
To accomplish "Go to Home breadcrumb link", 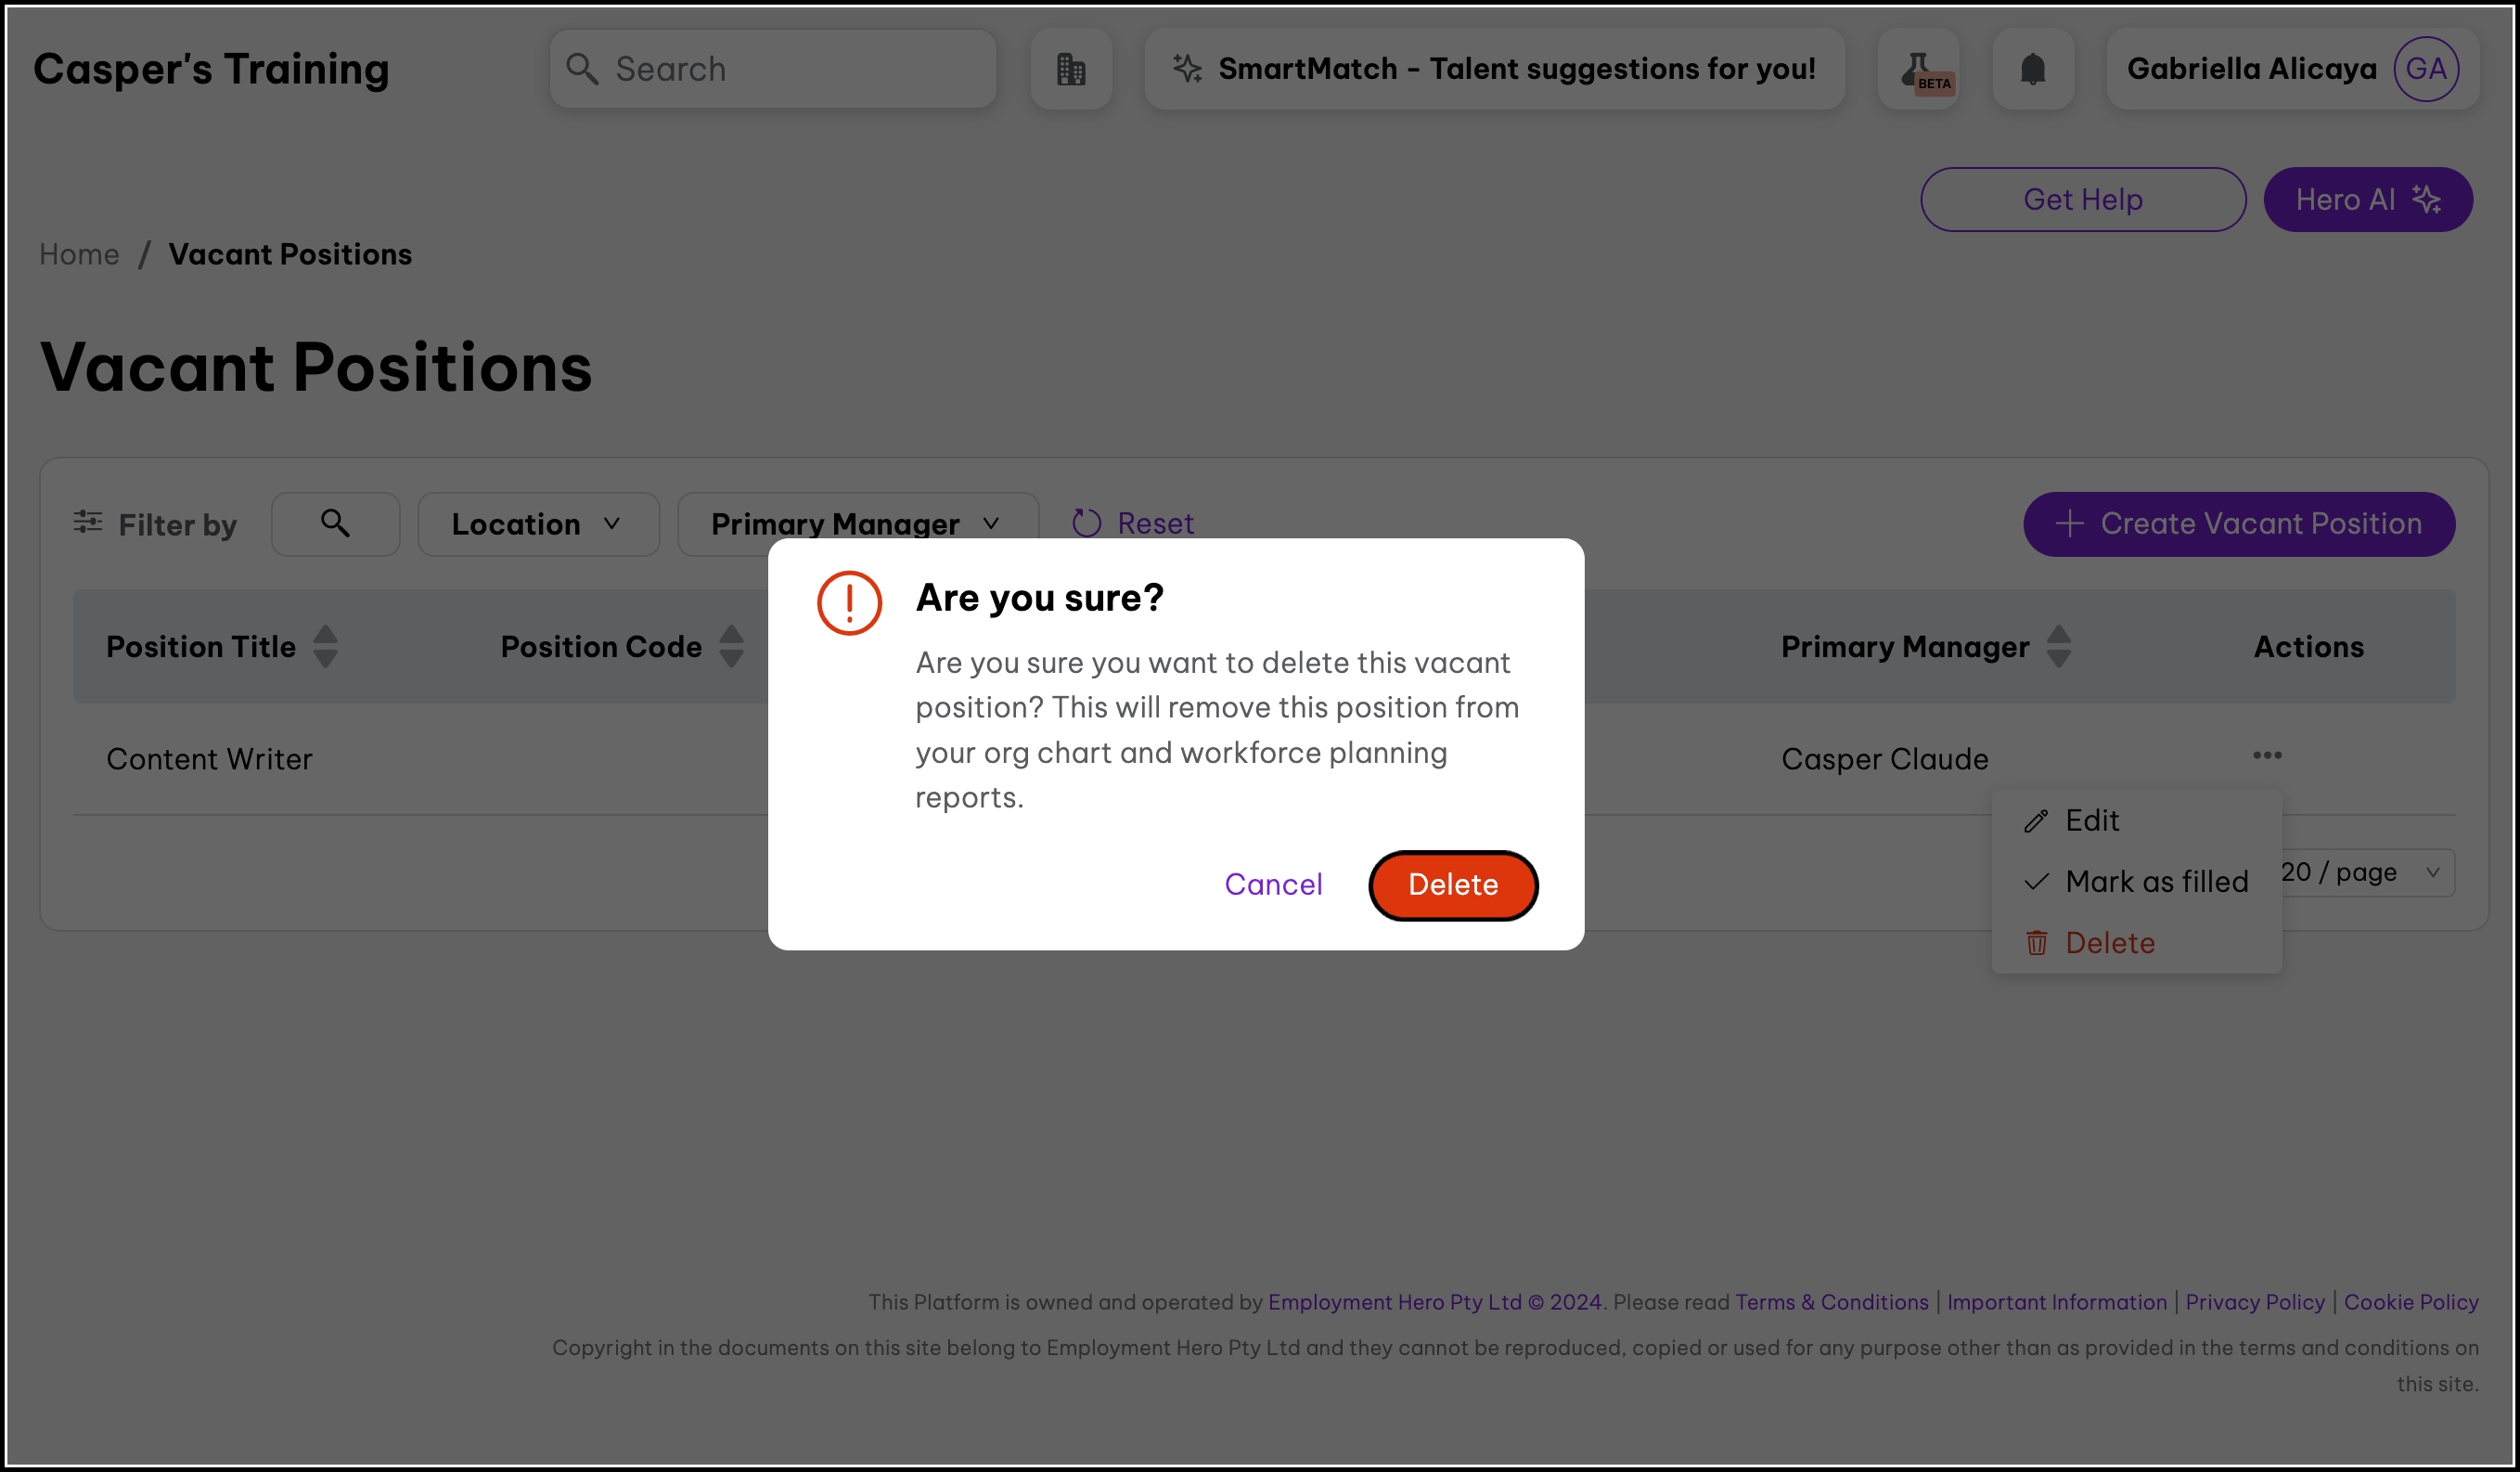I will pos(79,255).
